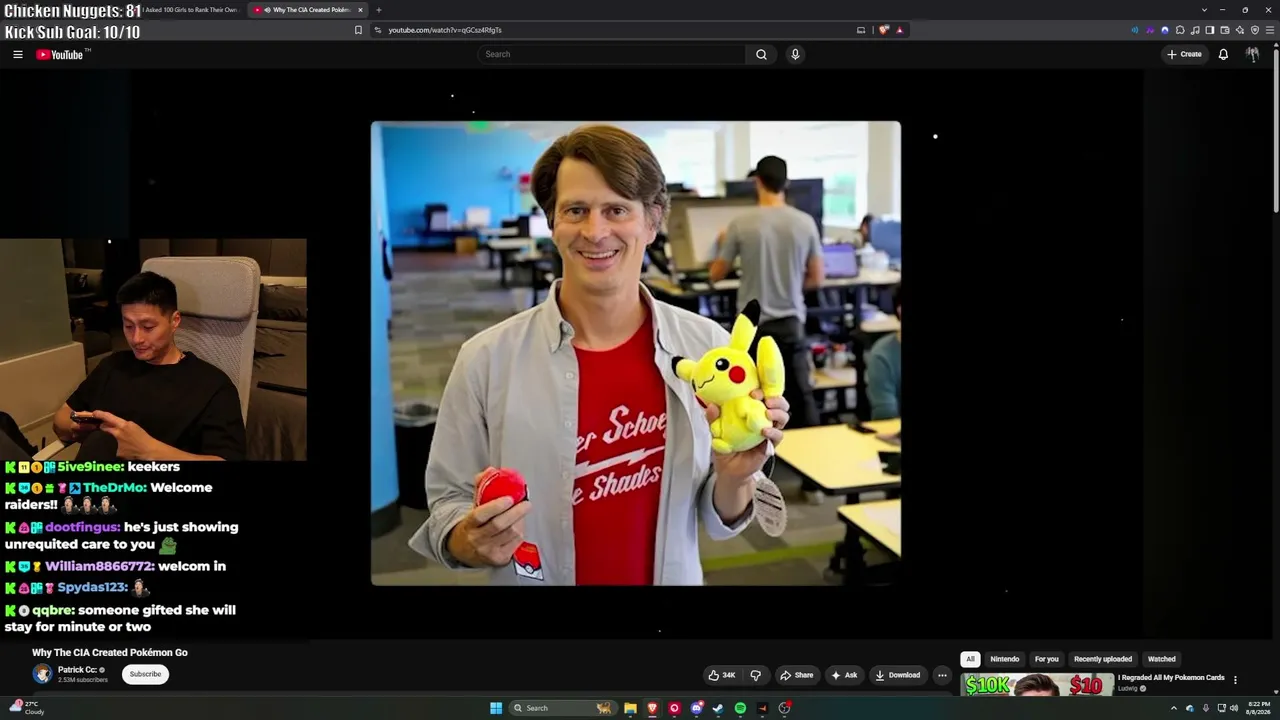This screenshot has width=1280, height=720.
Task: Filter recommendations by Nintendo chip
Action: (1005, 659)
